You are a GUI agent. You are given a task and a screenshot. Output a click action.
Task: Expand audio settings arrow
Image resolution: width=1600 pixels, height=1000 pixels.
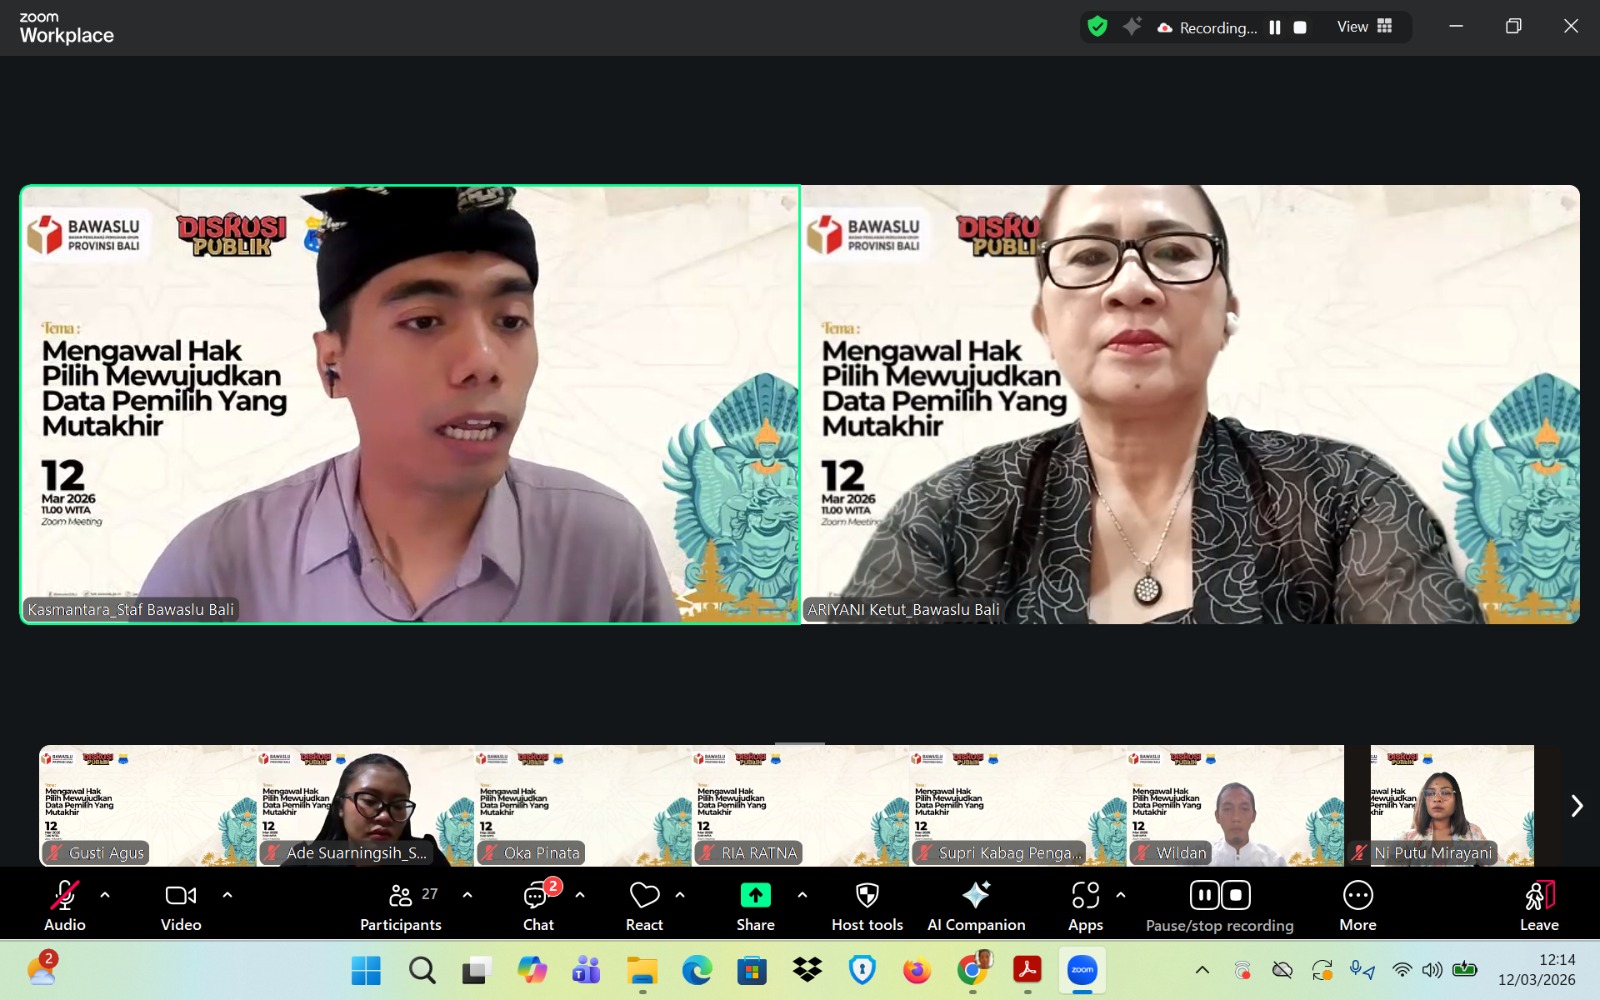[x=105, y=895]
